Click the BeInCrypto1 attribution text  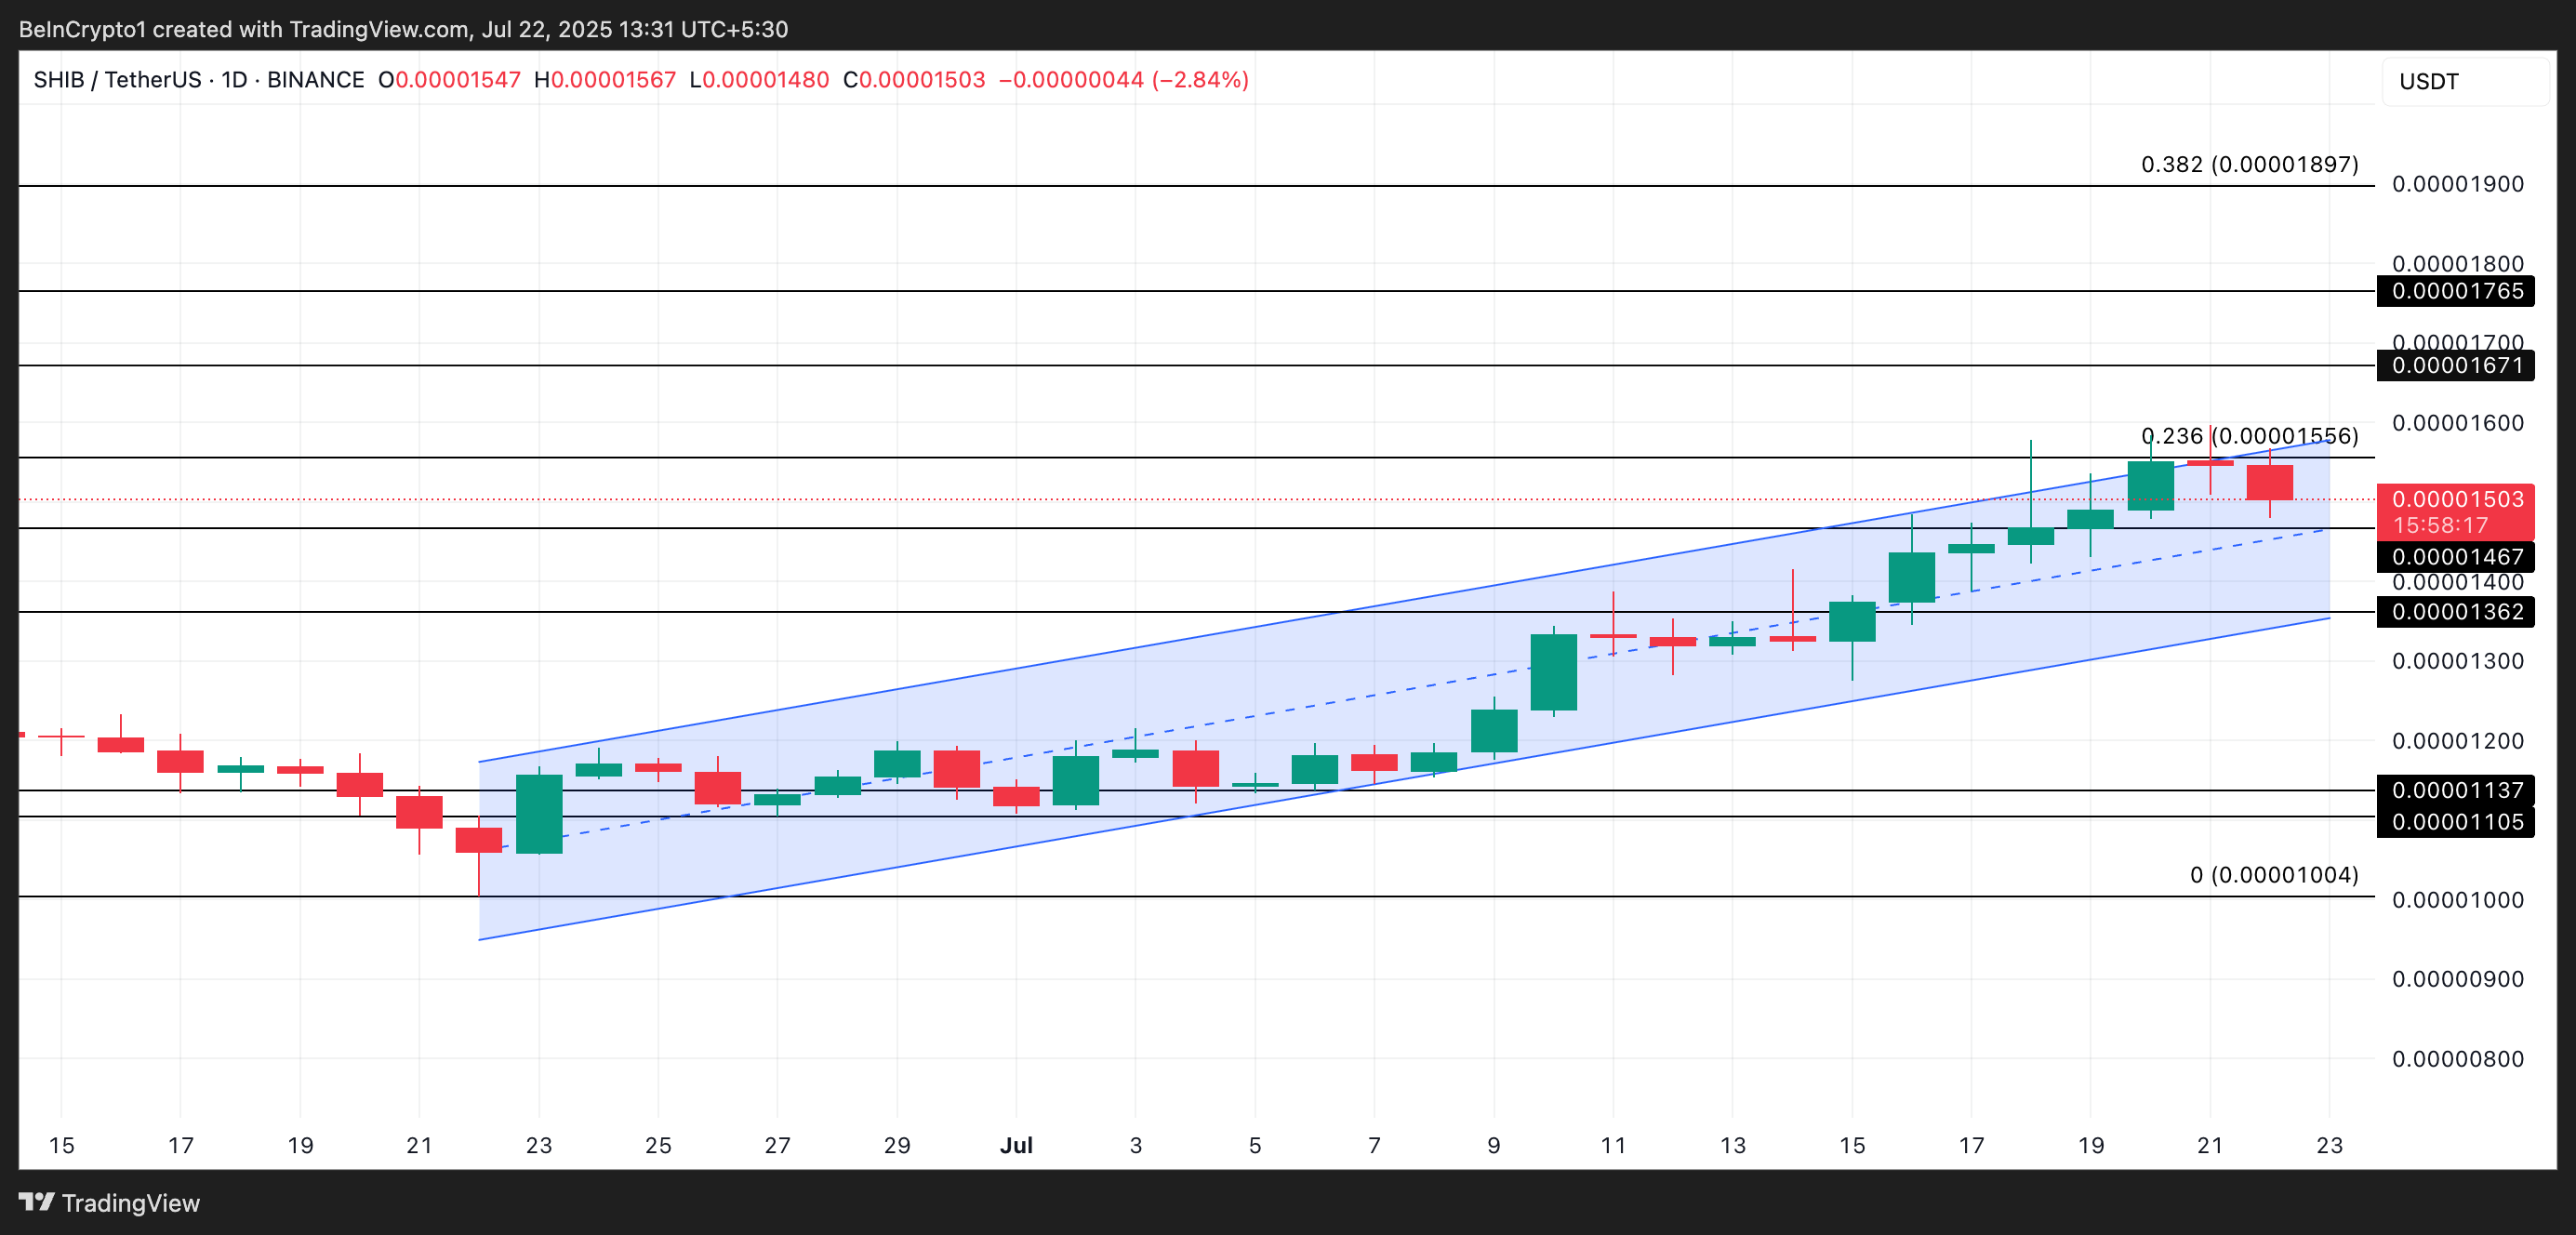click(83, 29)
